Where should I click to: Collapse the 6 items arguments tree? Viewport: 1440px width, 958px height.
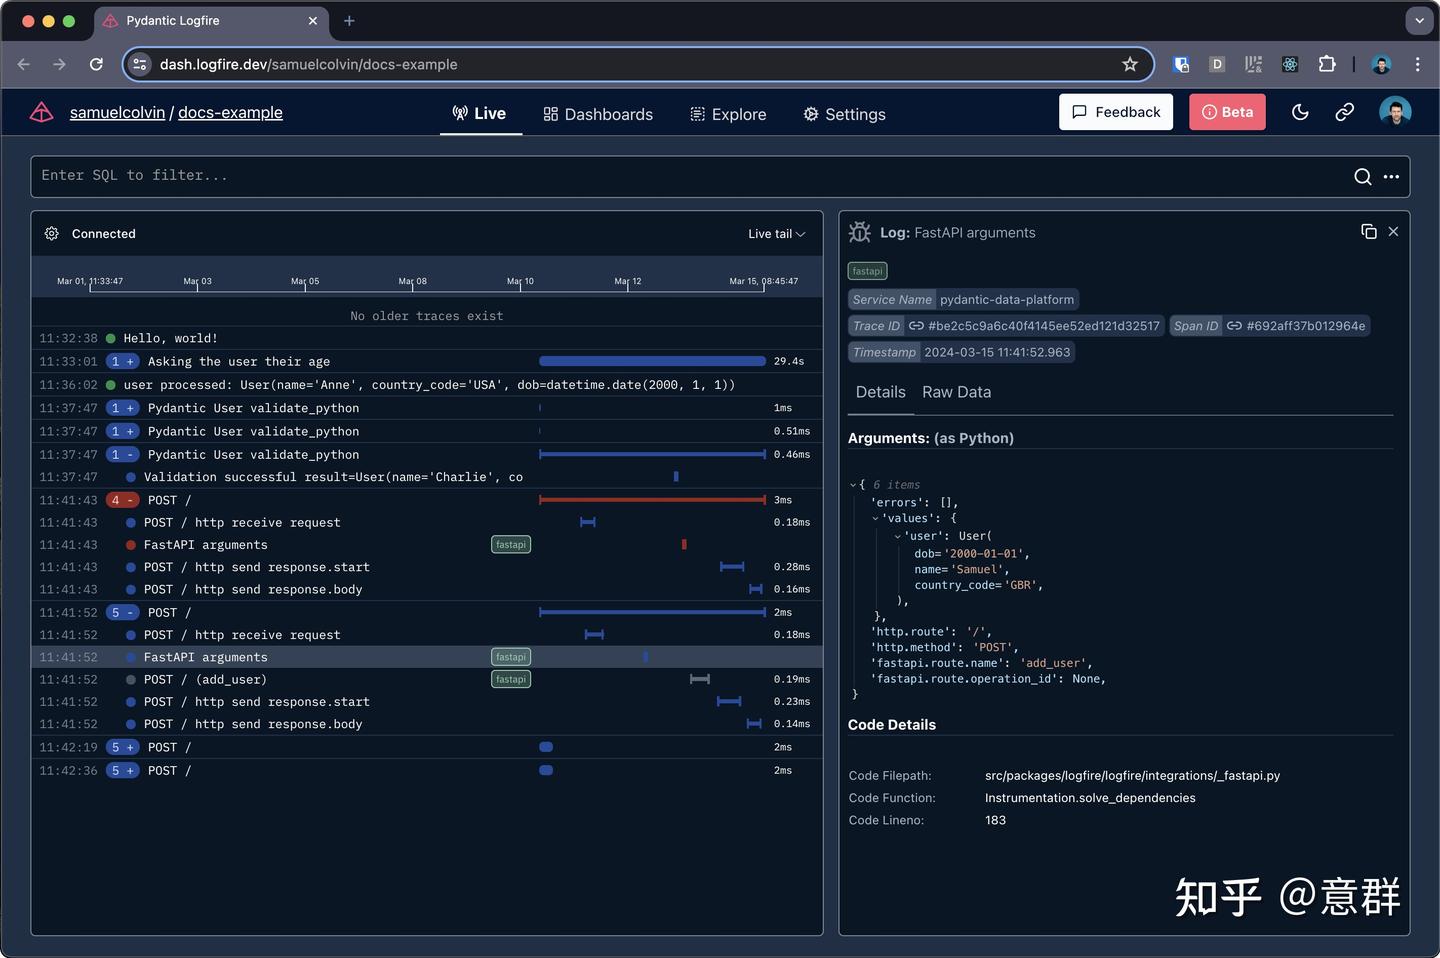[853, 485]
